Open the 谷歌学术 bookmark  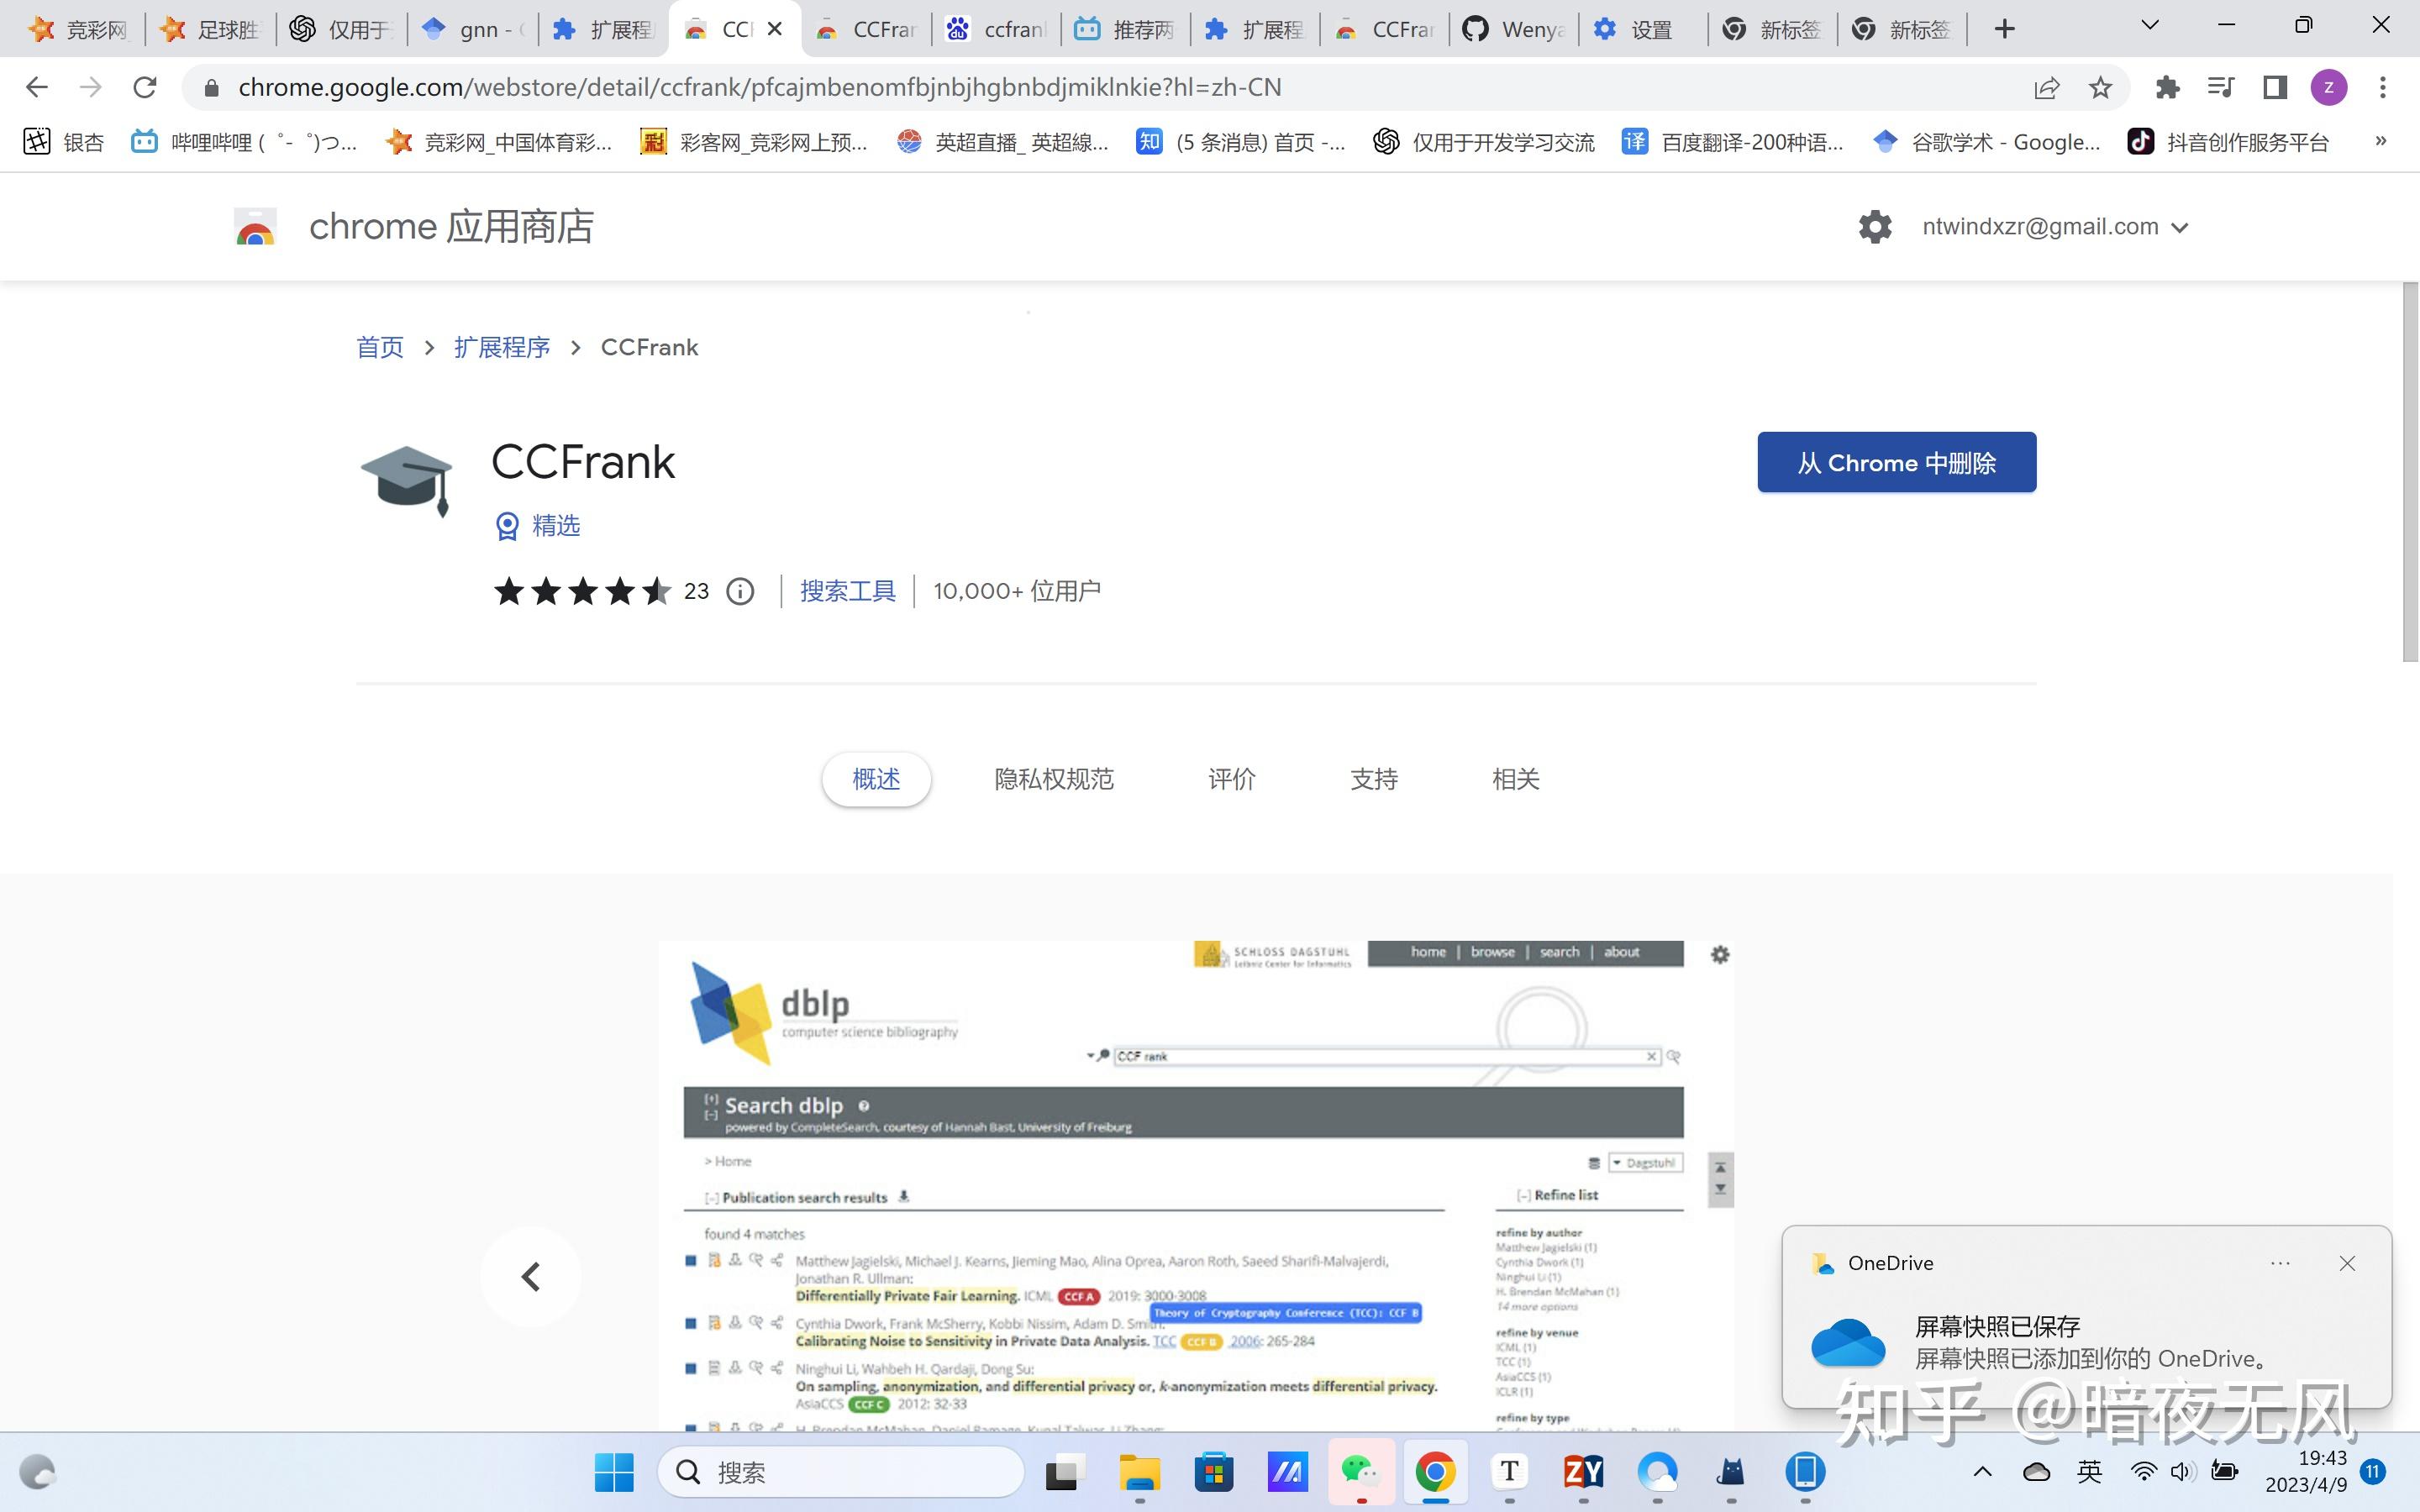tap(1986, 142)
